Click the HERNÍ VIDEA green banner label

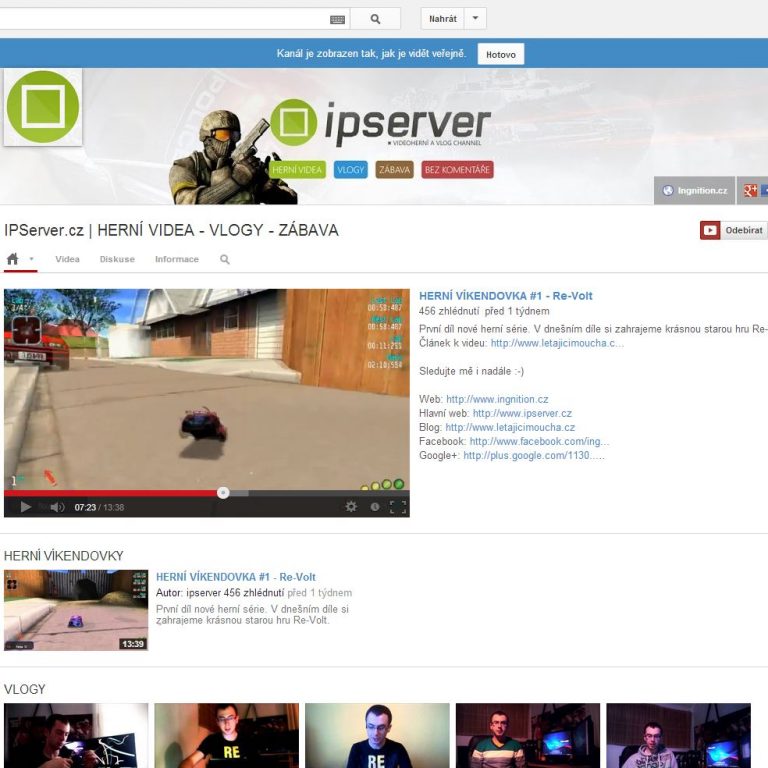297,169
